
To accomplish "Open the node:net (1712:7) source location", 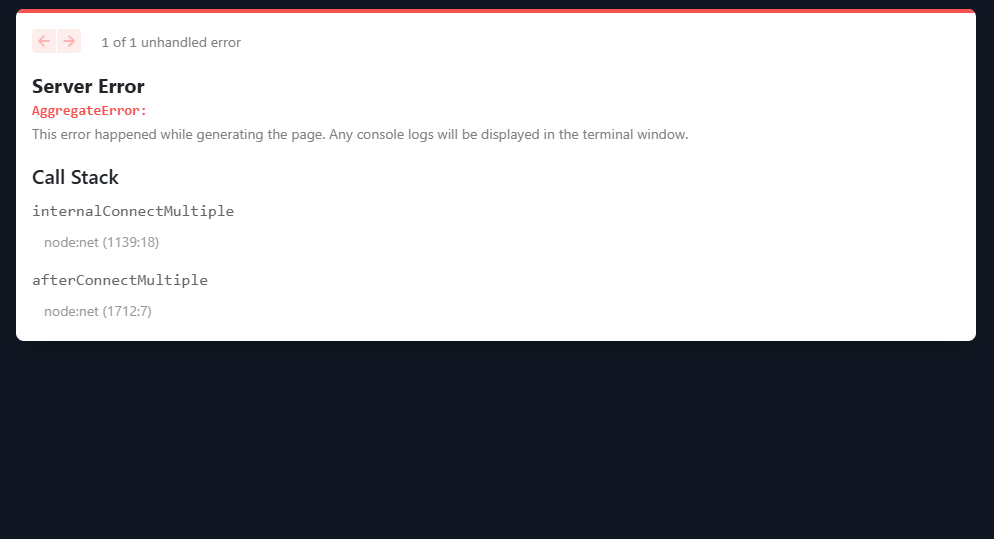I will [98, 311].
